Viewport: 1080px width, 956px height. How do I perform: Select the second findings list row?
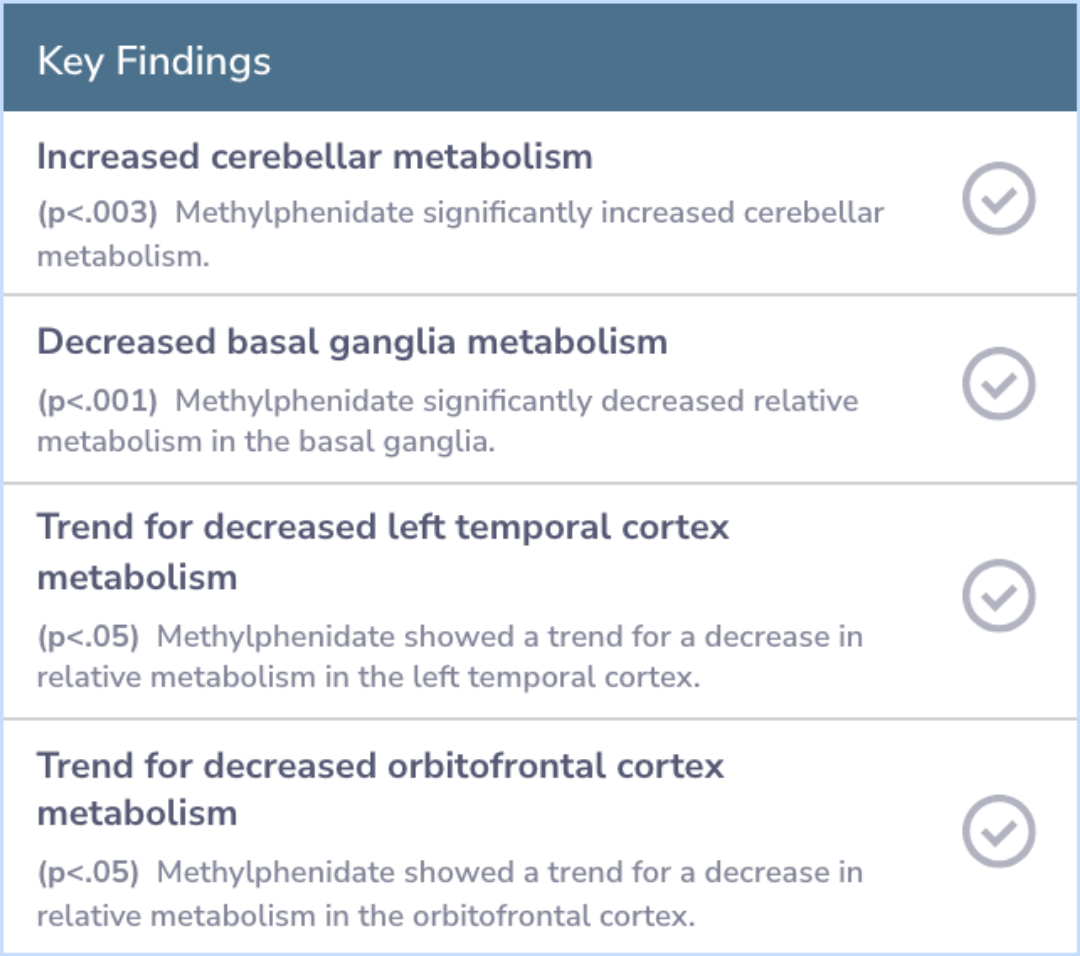click(540, 389)
